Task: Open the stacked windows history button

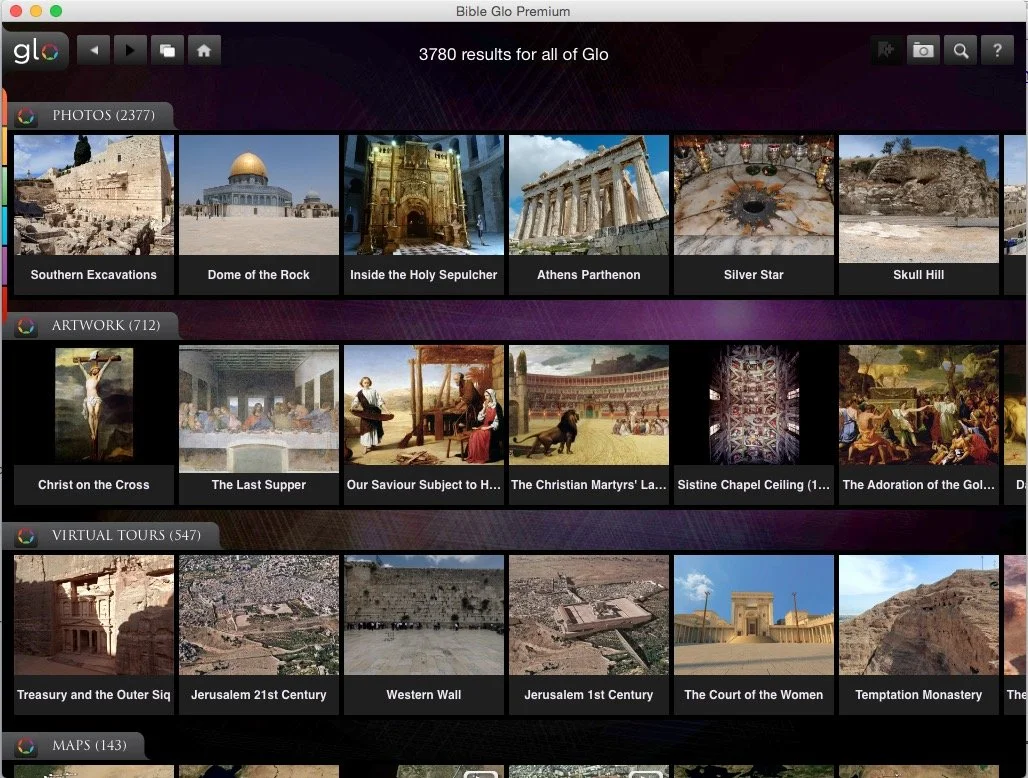Action: tap(167, 50)
